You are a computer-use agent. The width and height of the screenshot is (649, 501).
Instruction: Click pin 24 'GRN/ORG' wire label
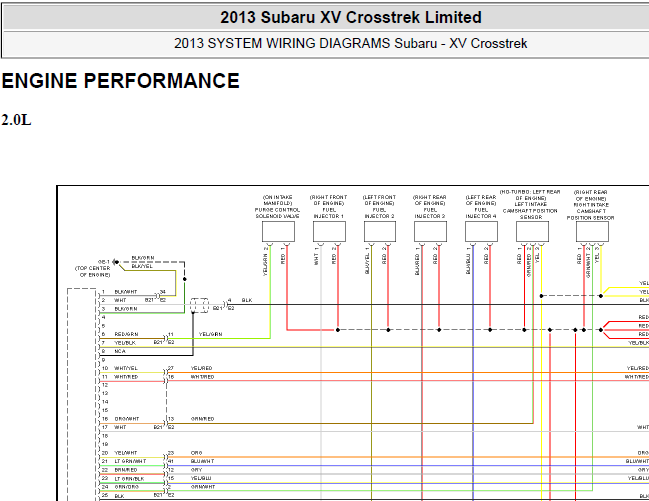[127, 487]
